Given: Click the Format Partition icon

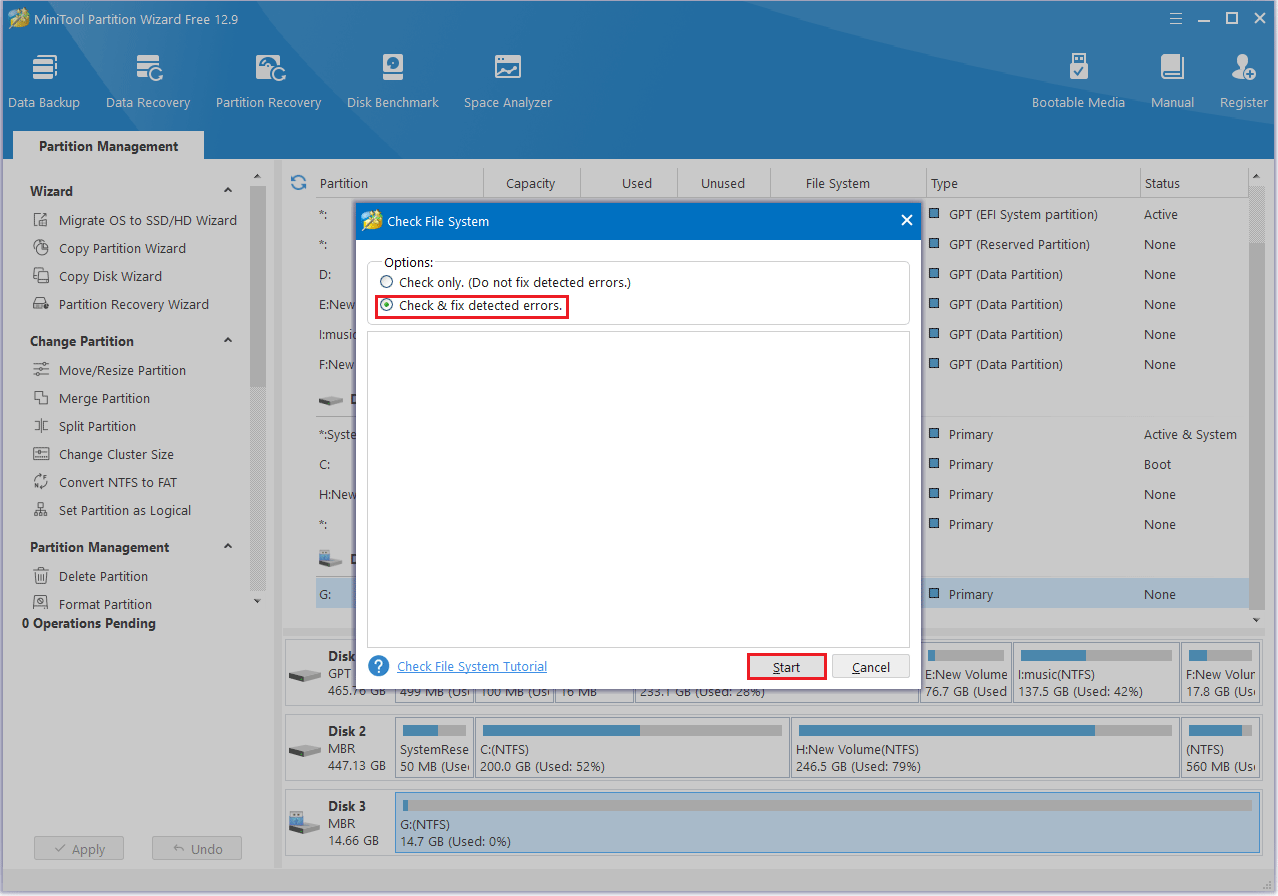Looking at the screenshot, I should point(41,603).
